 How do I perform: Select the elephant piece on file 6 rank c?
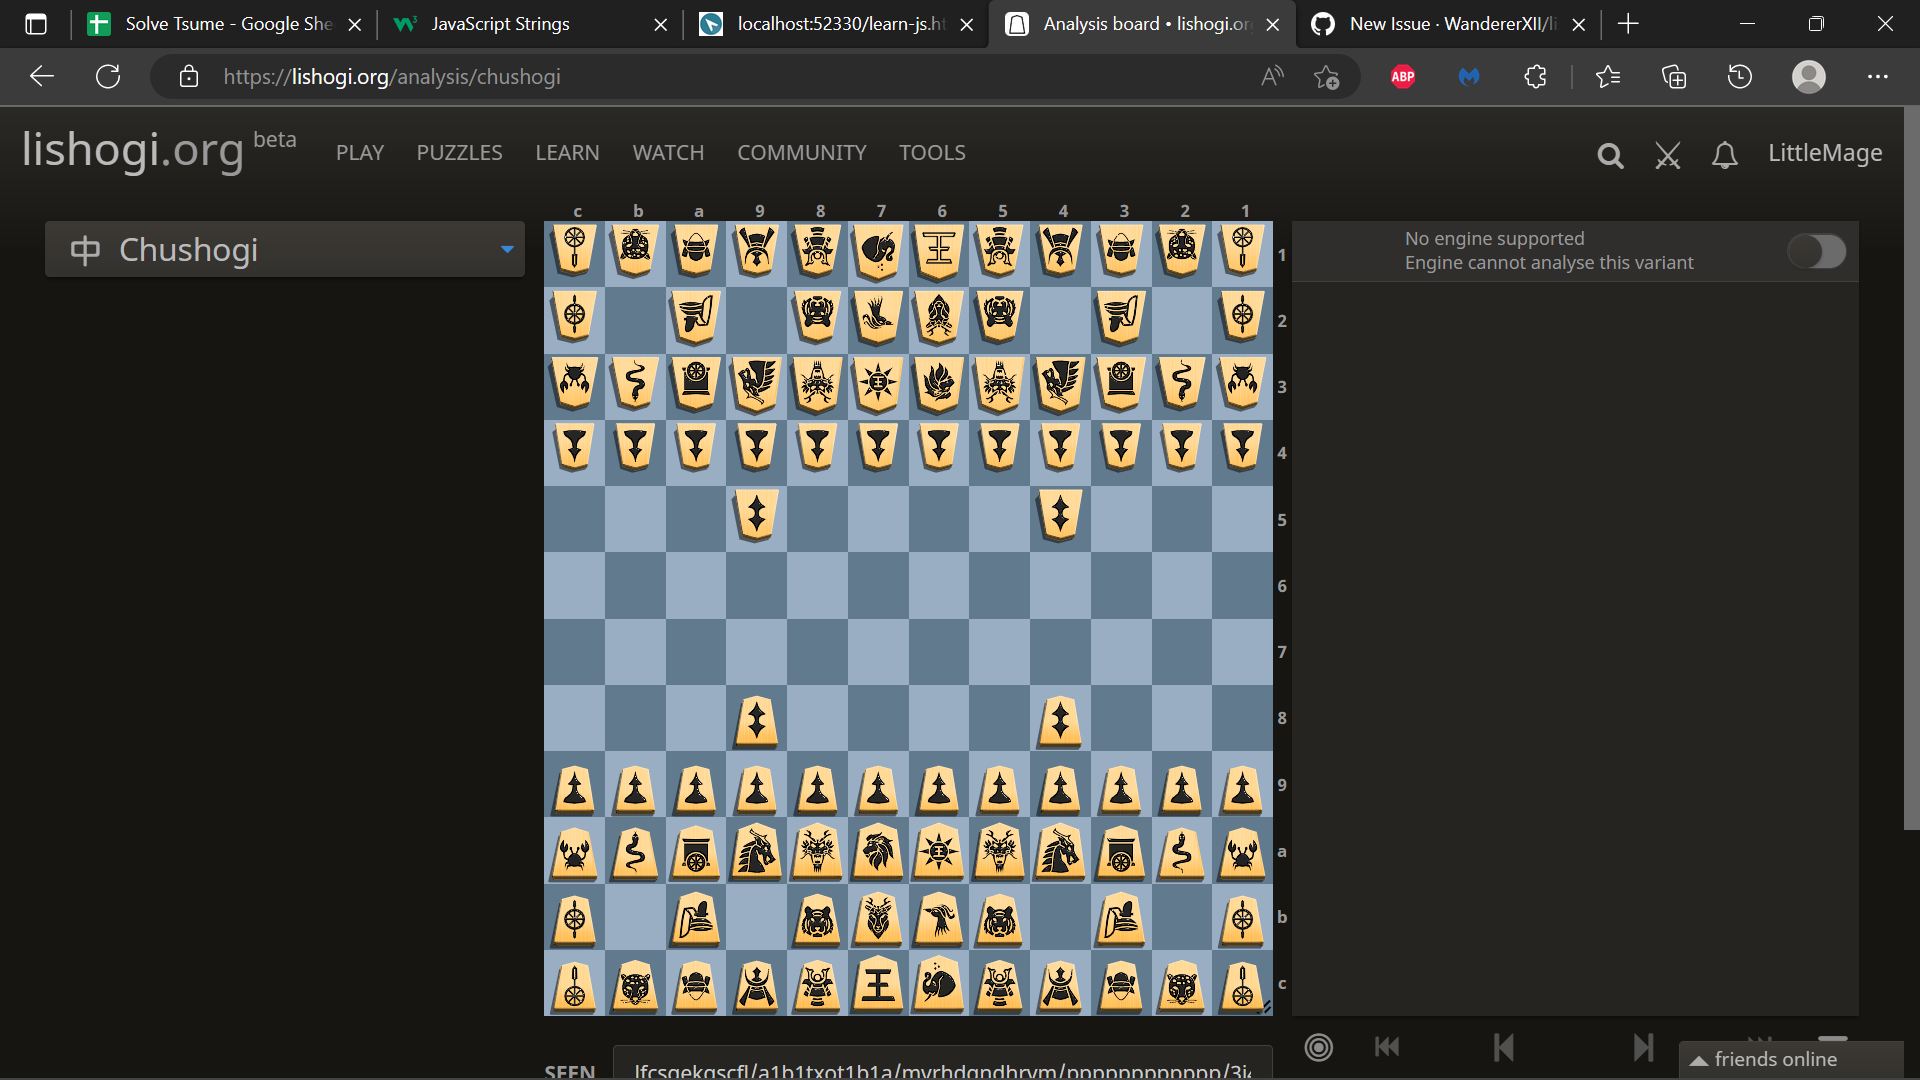coord(939,984)
